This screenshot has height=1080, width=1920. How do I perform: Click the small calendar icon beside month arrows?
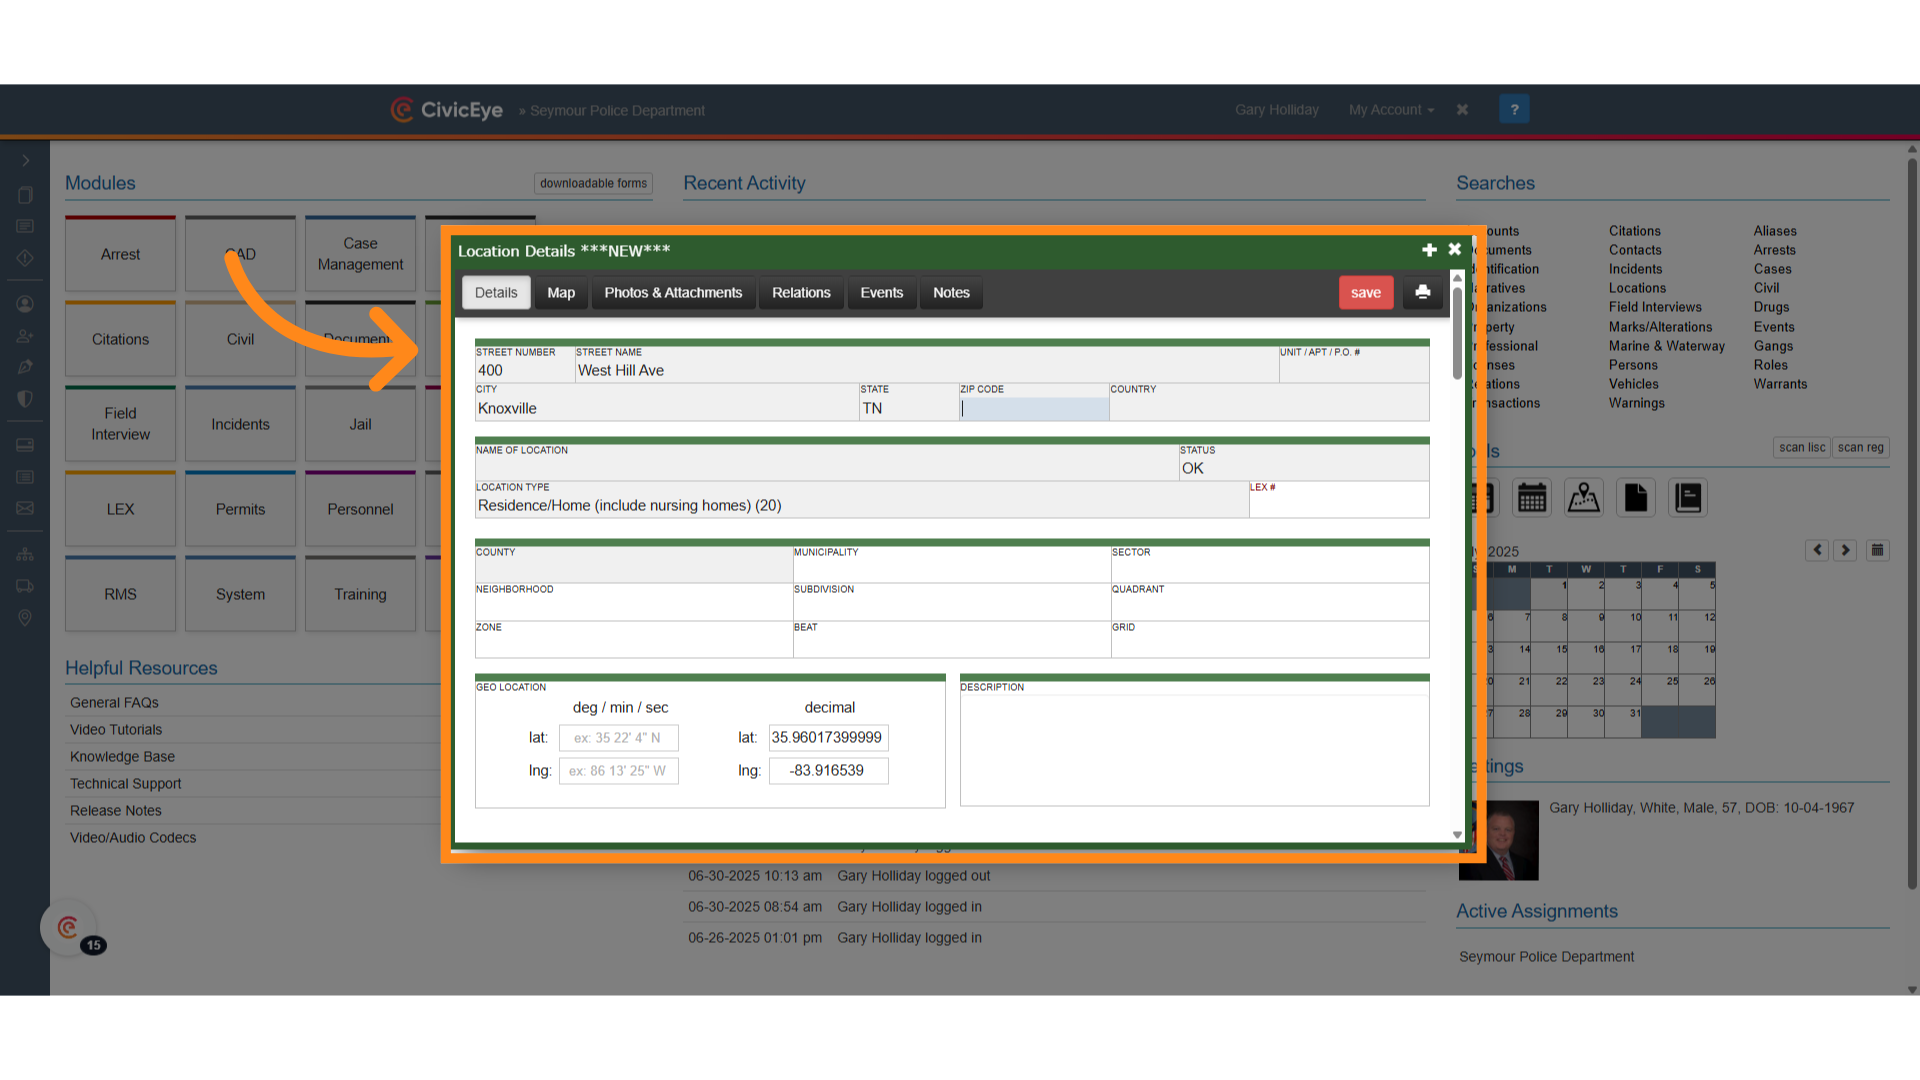pos(1878,550)
